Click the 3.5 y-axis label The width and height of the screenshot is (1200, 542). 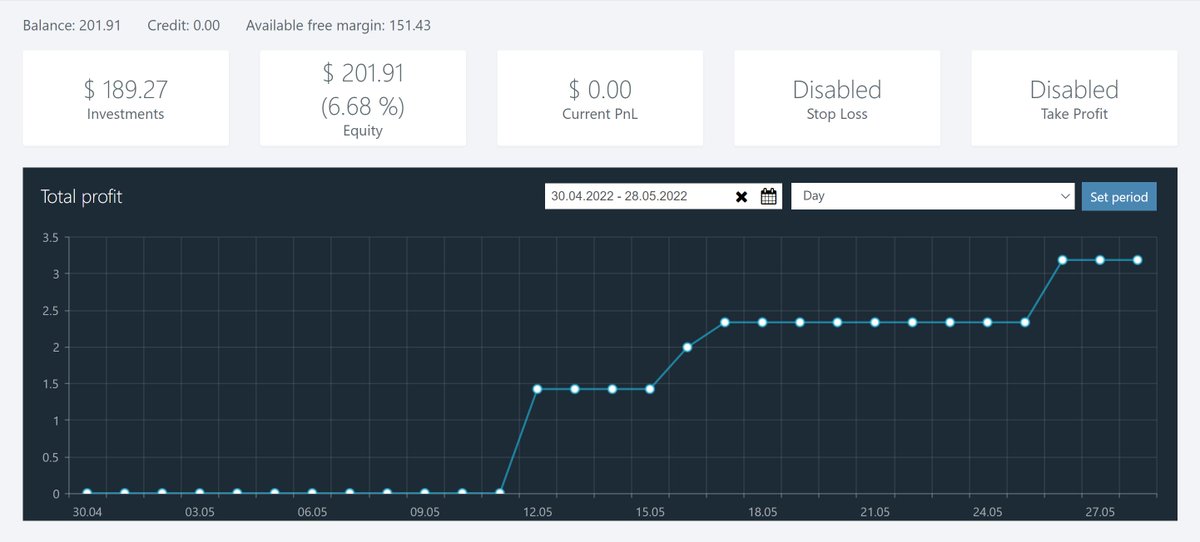(x=51, y=238)
